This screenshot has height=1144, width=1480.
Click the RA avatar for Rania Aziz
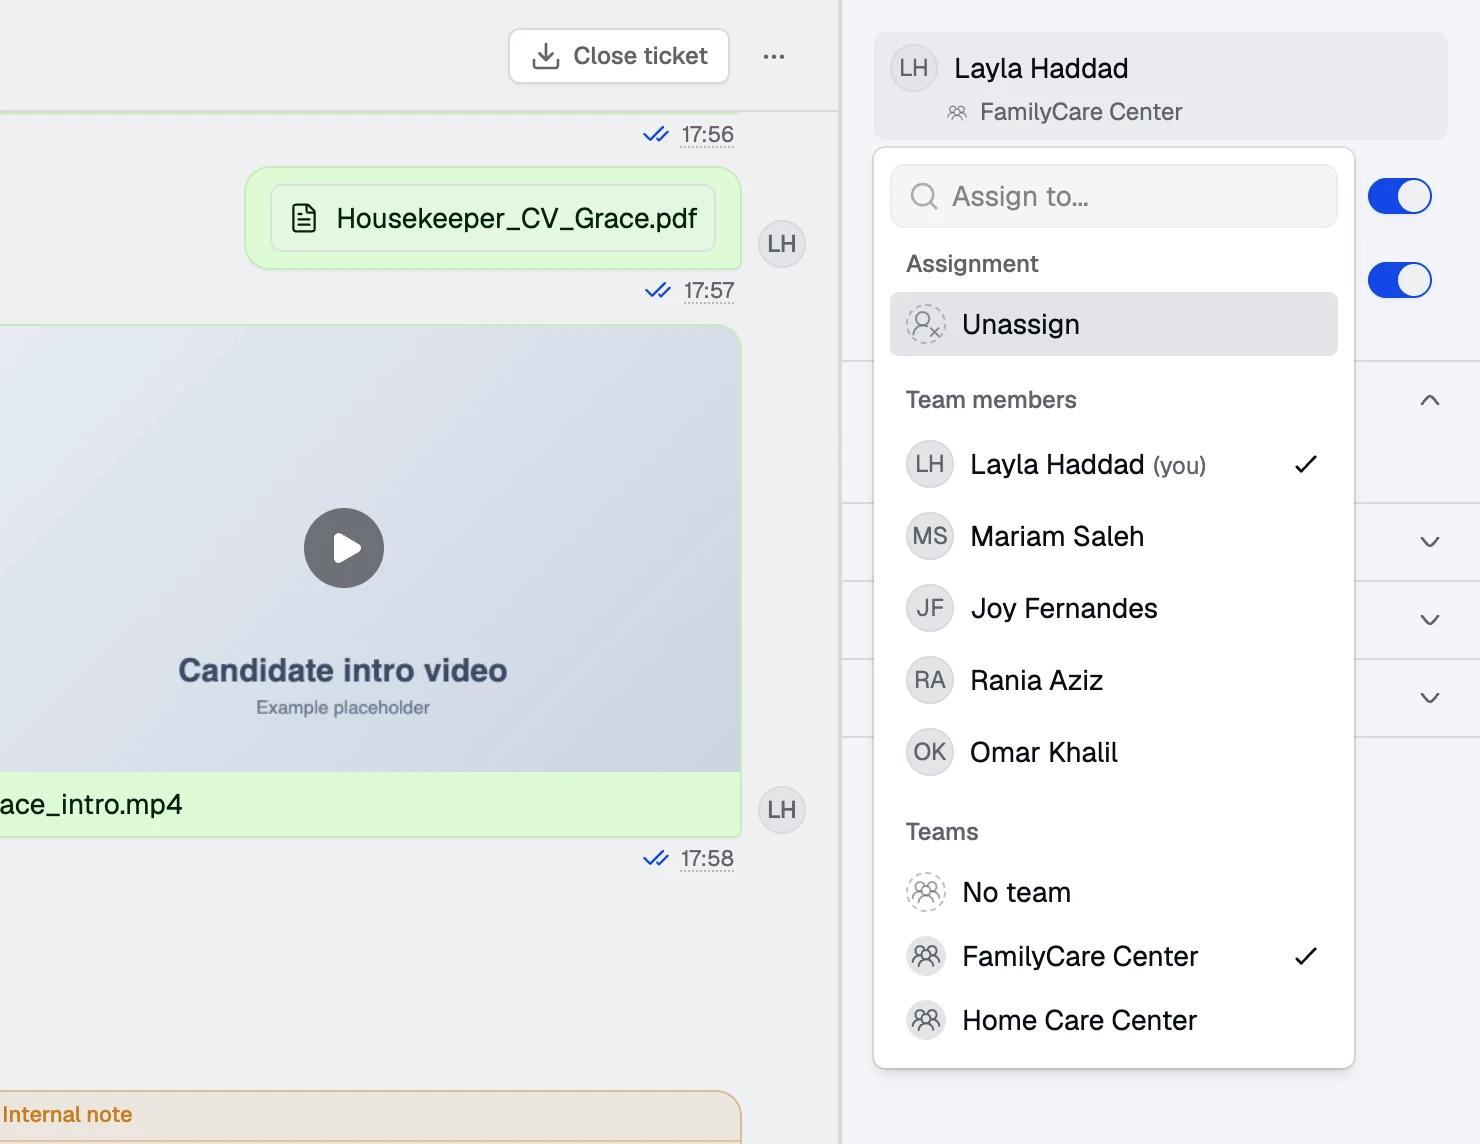point(930,680)
